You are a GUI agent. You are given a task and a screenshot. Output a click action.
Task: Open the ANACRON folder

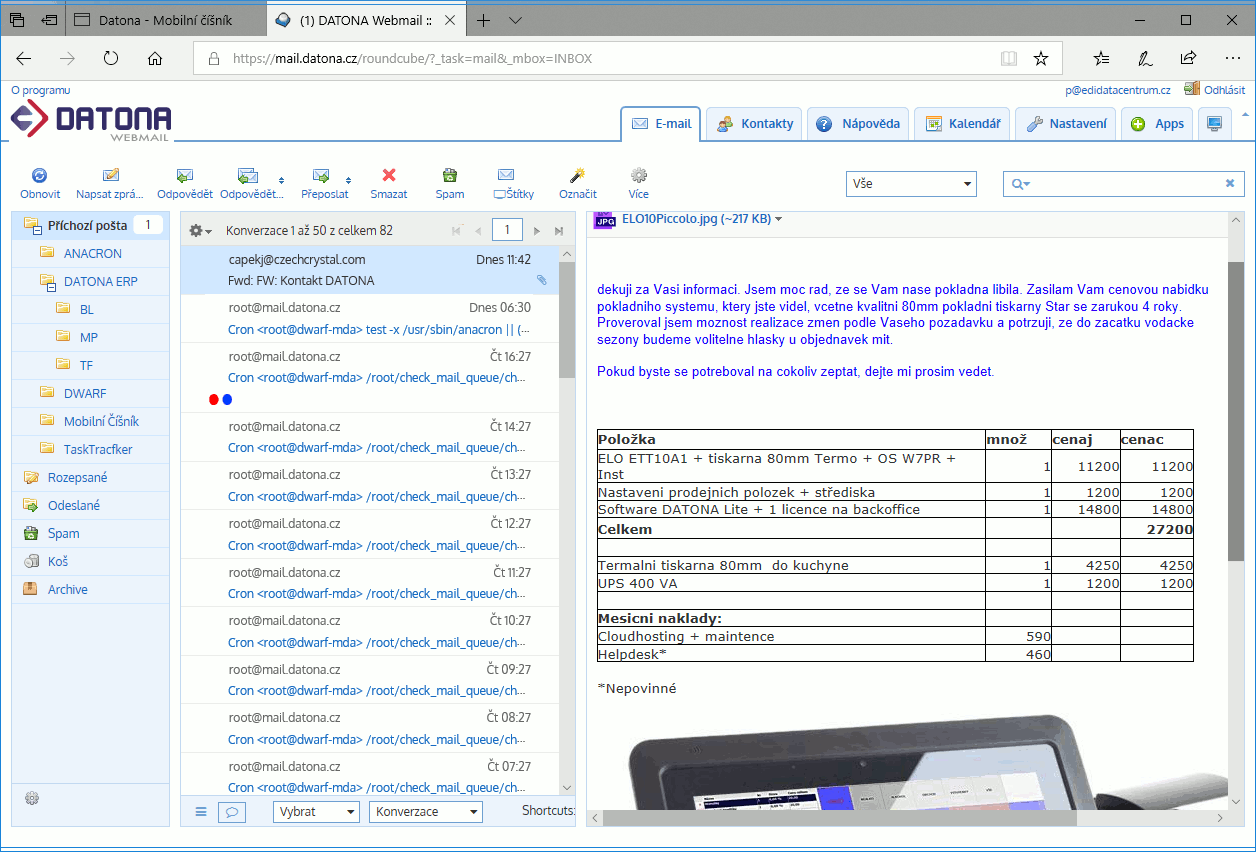[93, 253]
